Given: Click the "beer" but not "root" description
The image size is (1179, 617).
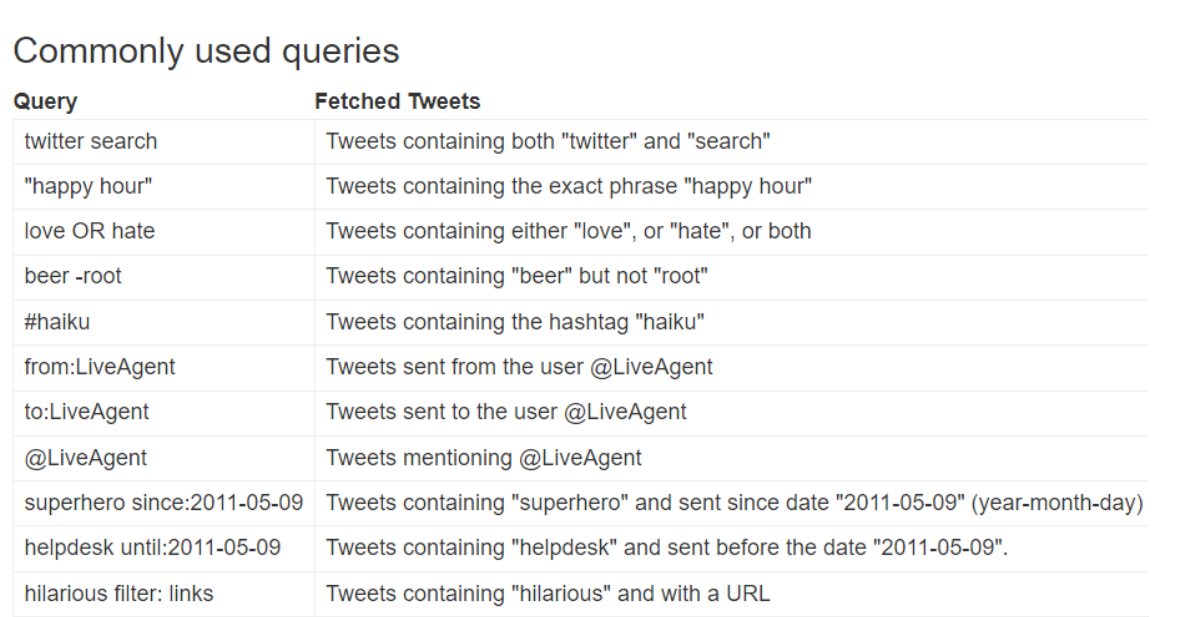Looking at the screenshot, I should [x=517, y=276].
